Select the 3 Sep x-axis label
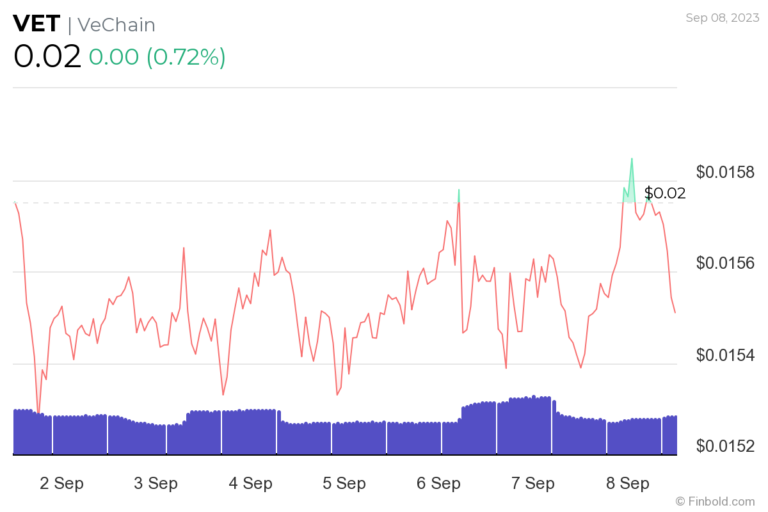768x512 pixels. (155, 483)
